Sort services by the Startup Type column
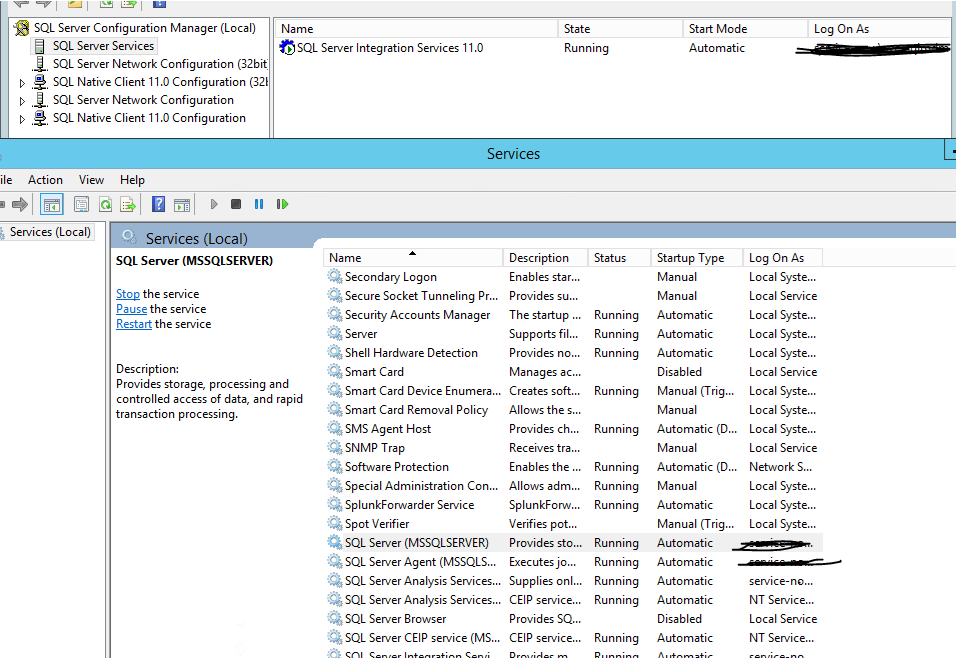Screen dimensions: 956x658 [x=690, y=258]
